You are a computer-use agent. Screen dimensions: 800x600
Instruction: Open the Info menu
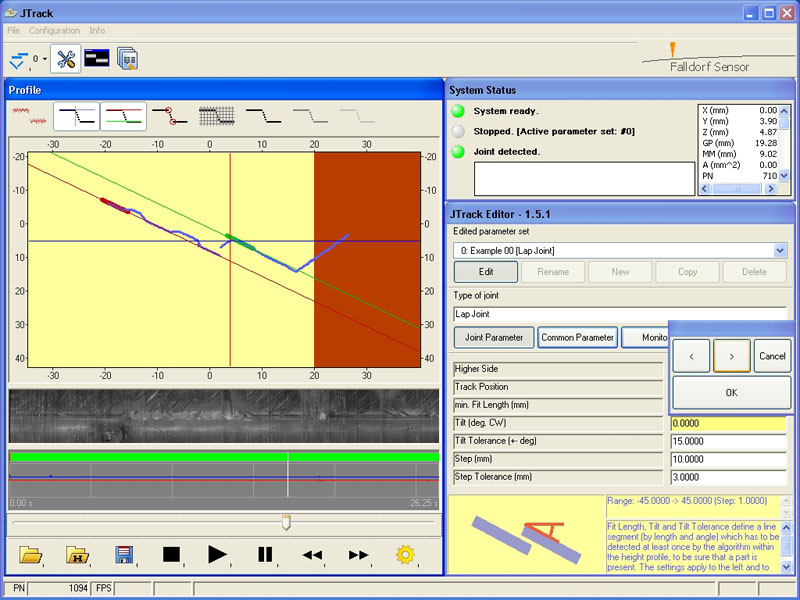coord(97,31)
